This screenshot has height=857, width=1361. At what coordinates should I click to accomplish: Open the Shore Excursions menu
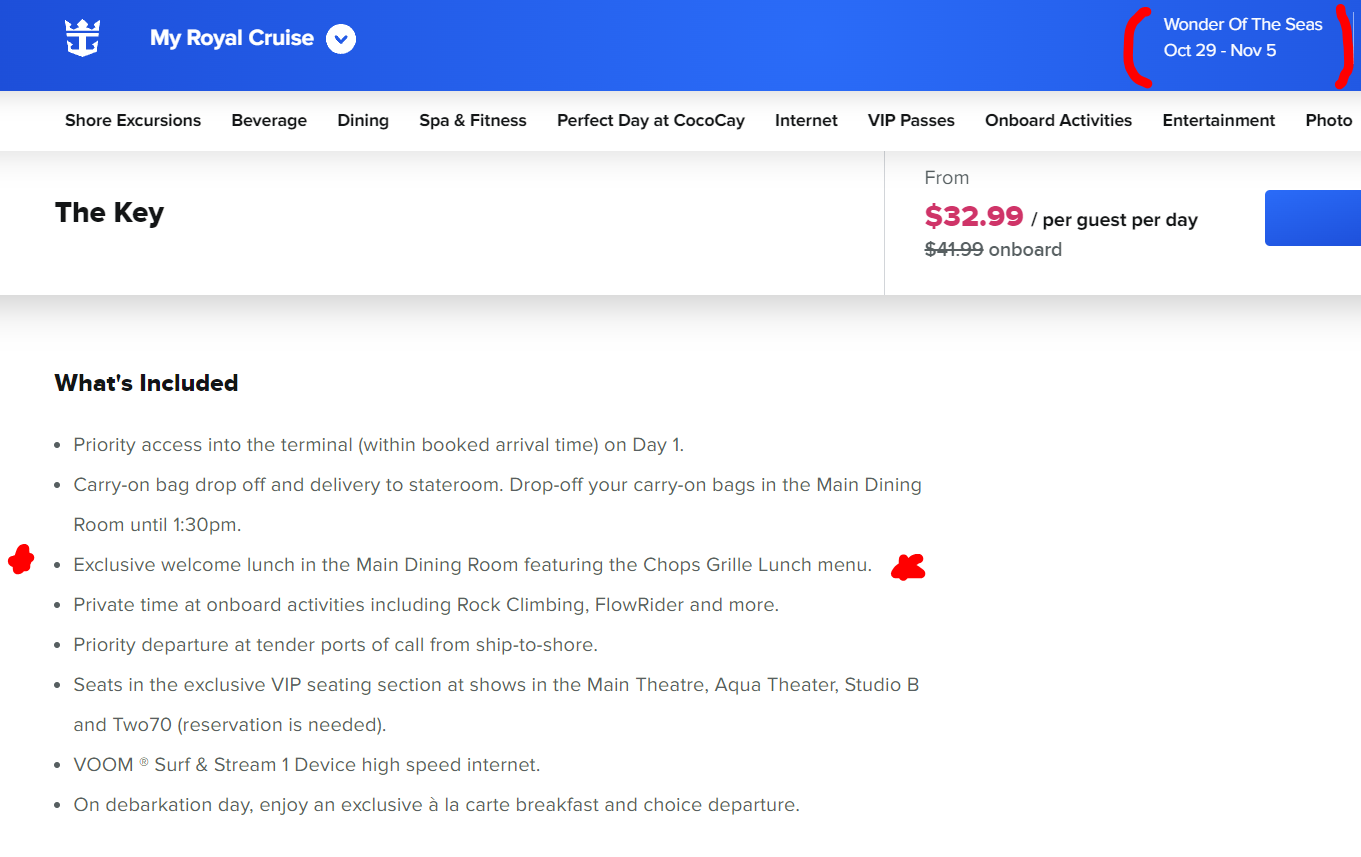click(x=133, y=120)
